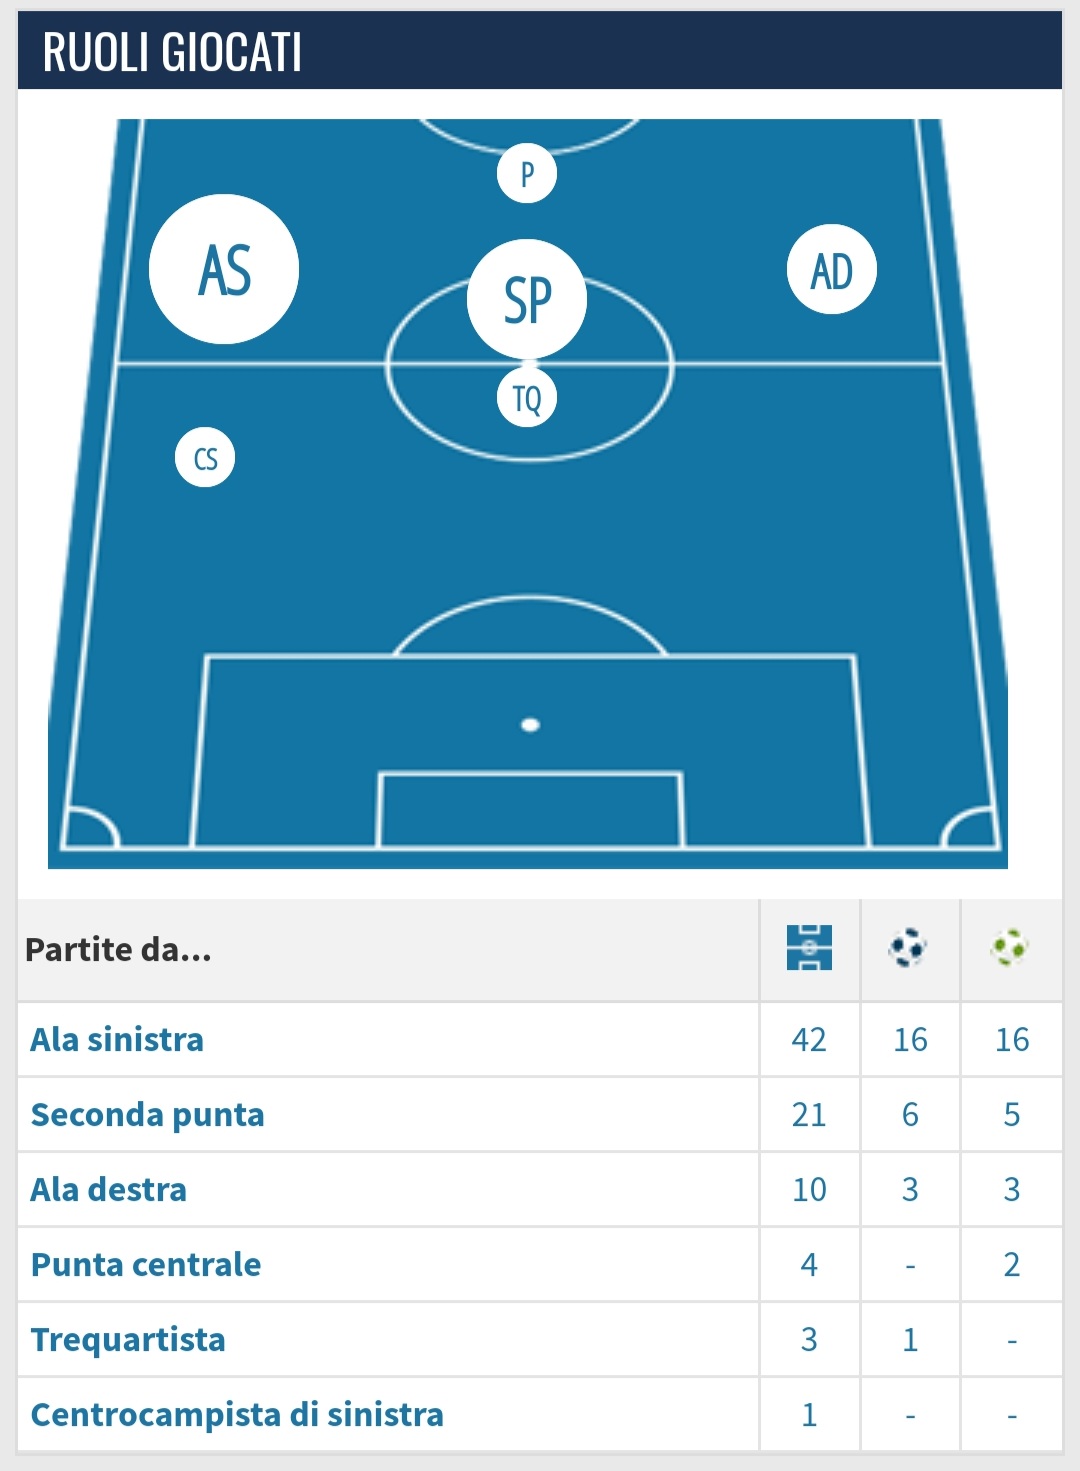Viewport: 1080px width, 1471px height.
Task: Open the Ala sinistra position link
Action: point(117,1040)
